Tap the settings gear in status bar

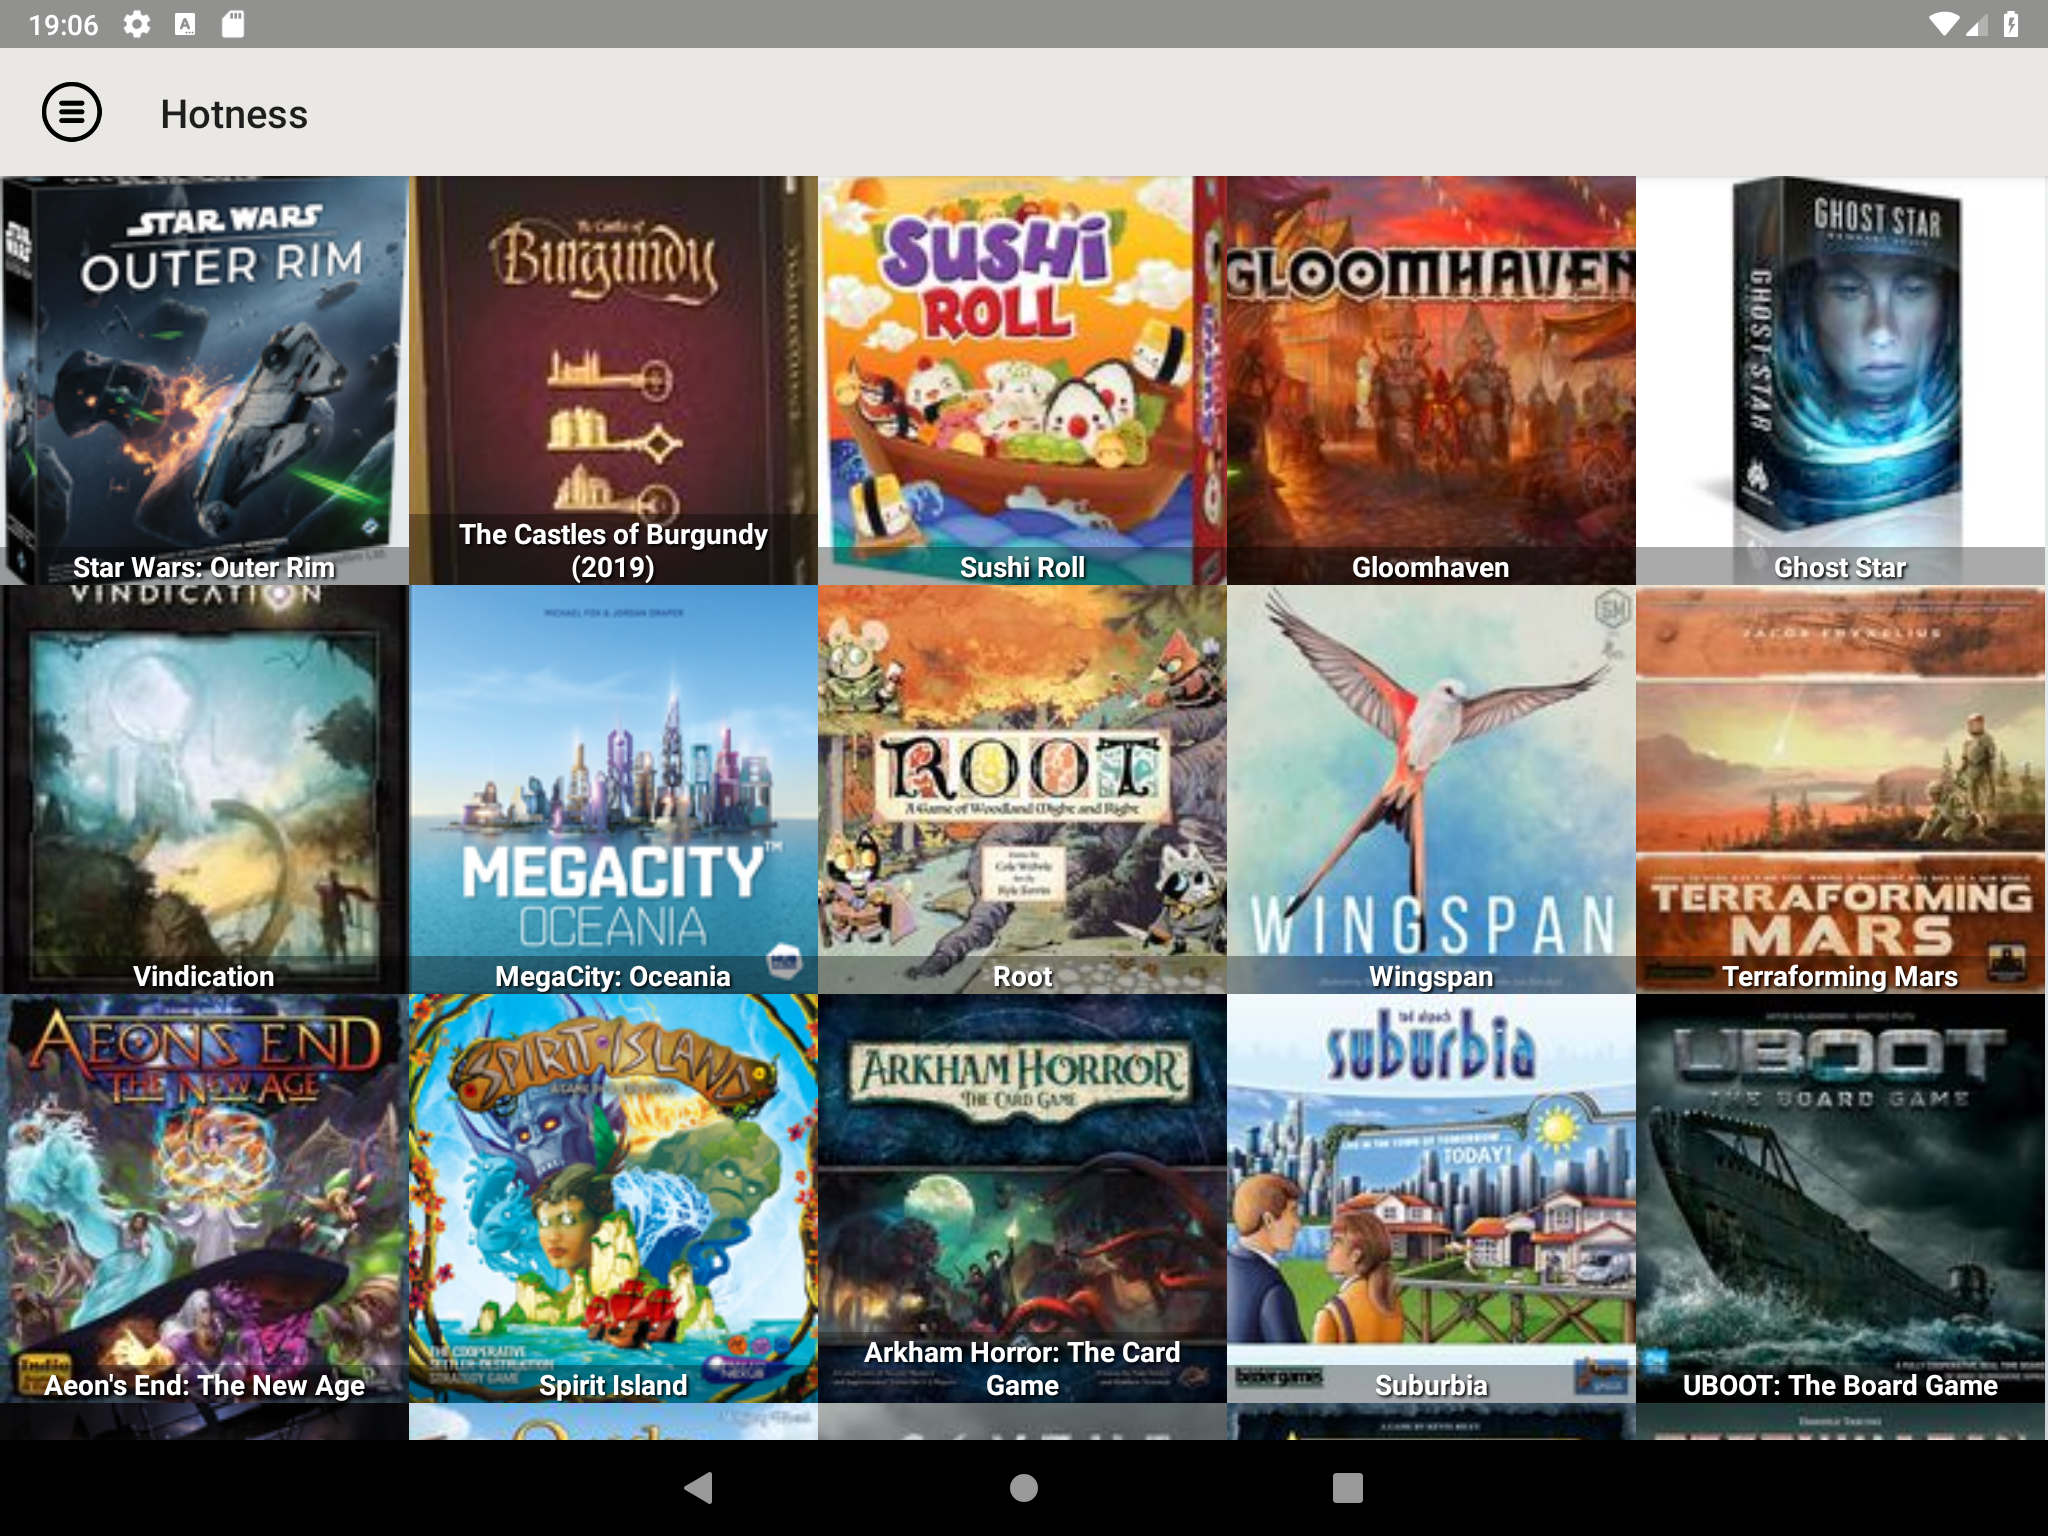tap(137, 24)
